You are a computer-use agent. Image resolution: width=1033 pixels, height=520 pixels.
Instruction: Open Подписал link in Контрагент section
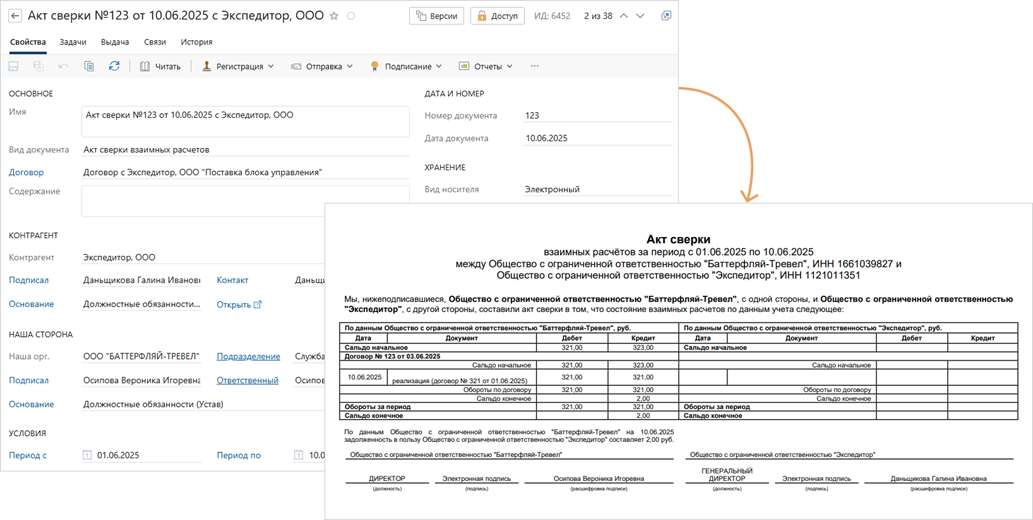pyautogui.click(x=28, y=280)
